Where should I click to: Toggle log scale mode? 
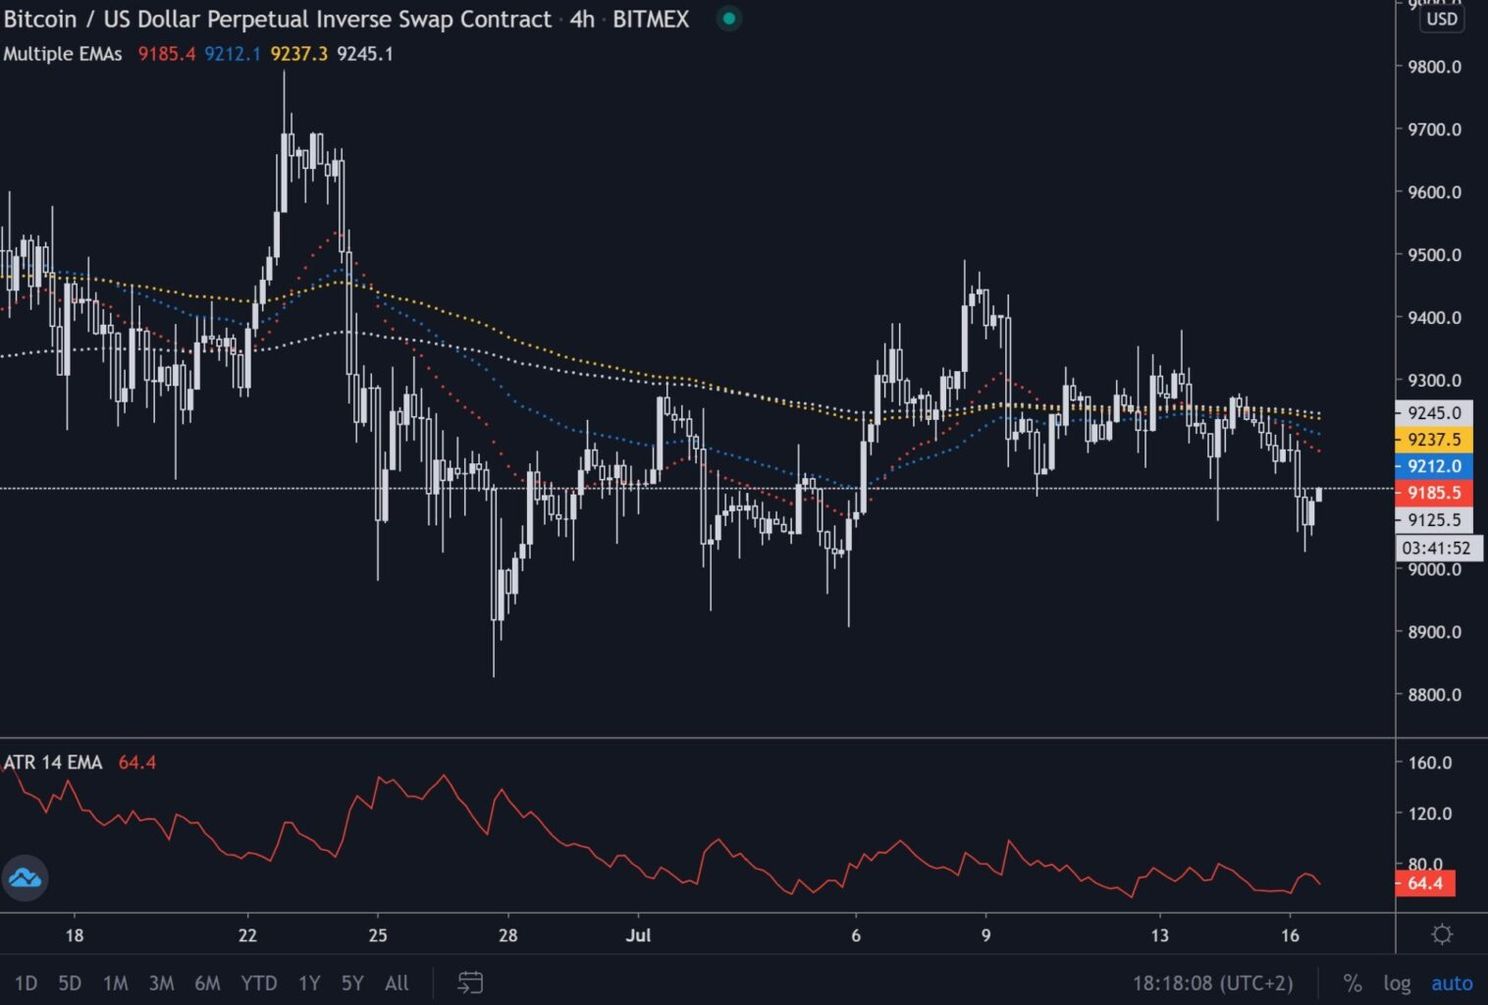[1397, 983]
